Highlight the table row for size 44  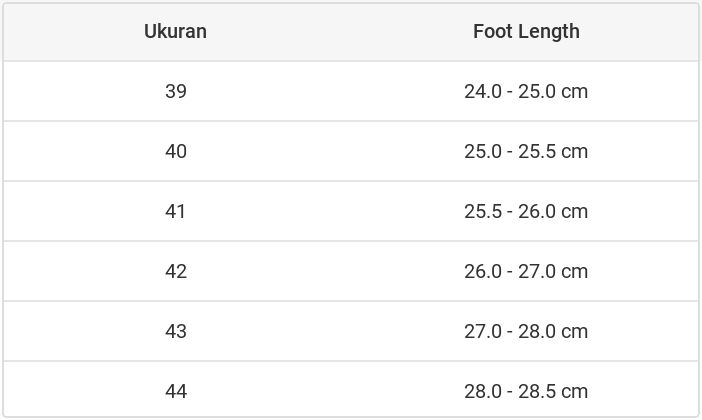coord(350,391)
